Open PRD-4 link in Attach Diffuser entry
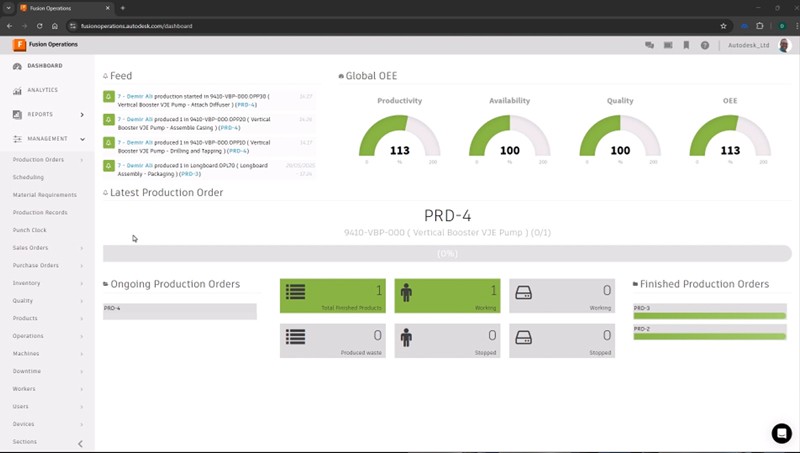The height and width of the screenshot is (453, 800). [246, 105]
